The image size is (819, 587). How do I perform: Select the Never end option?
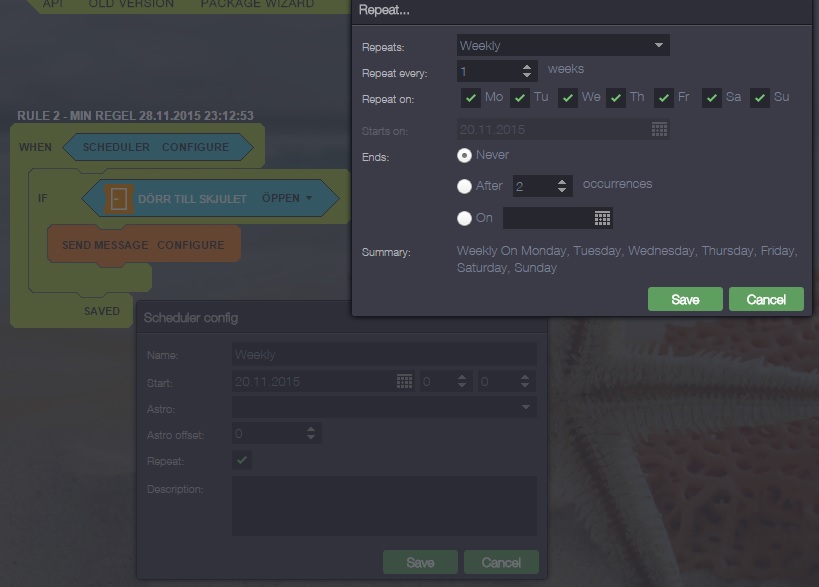tap(464, 155)
